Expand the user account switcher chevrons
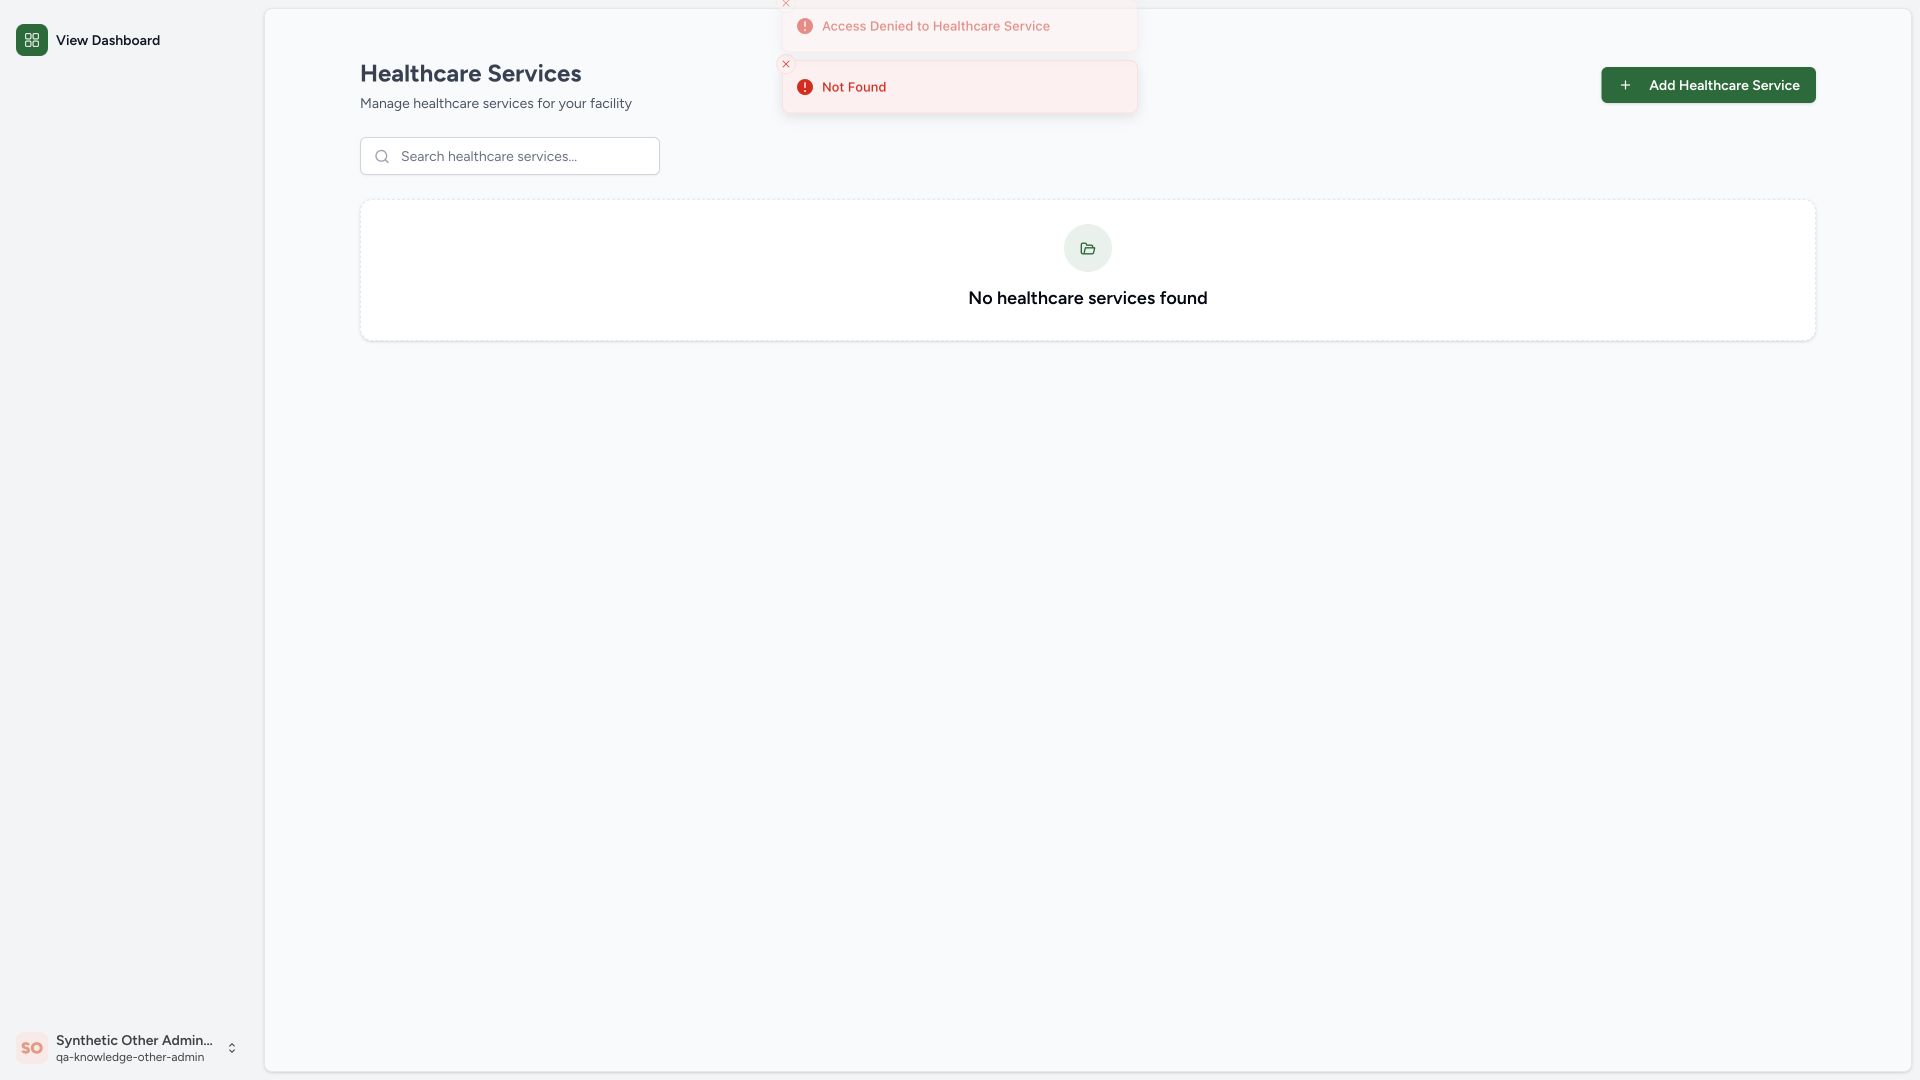Image resolution: width=1920 pixels, height=1080 pixels. 232,1048
